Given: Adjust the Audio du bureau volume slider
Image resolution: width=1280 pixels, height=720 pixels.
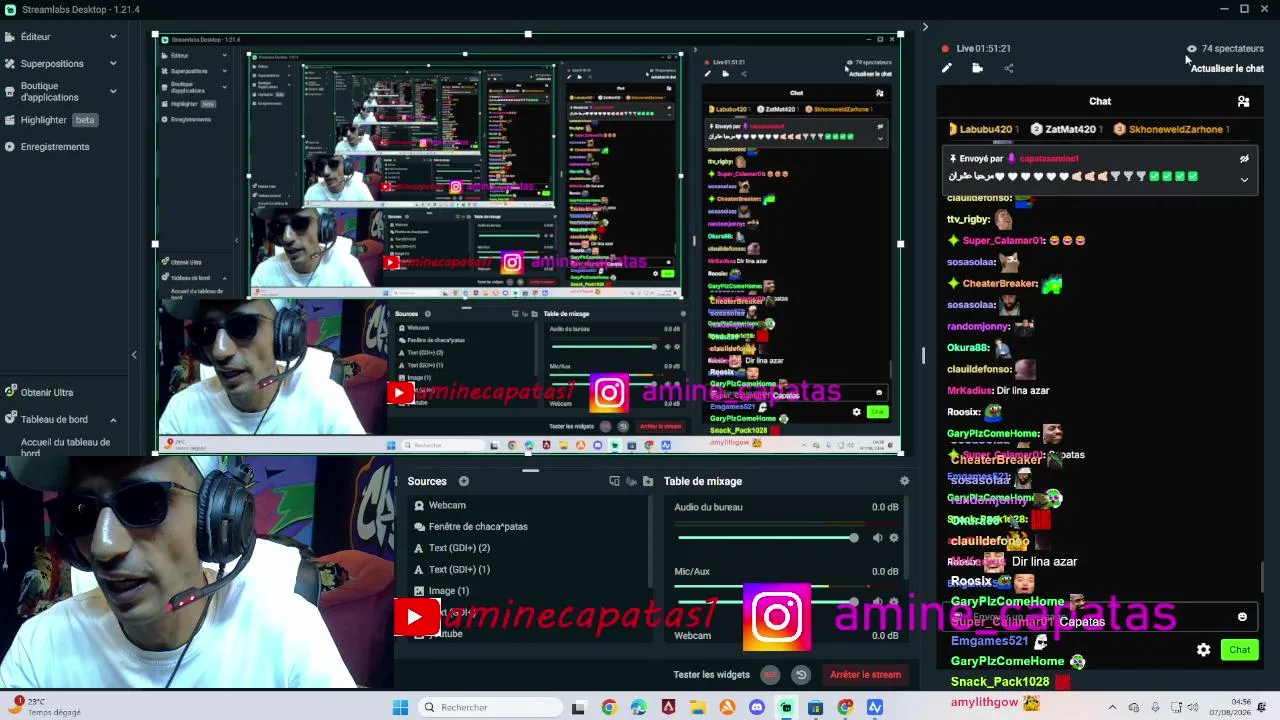Looking at the screenshot, I should pos(767,538).
